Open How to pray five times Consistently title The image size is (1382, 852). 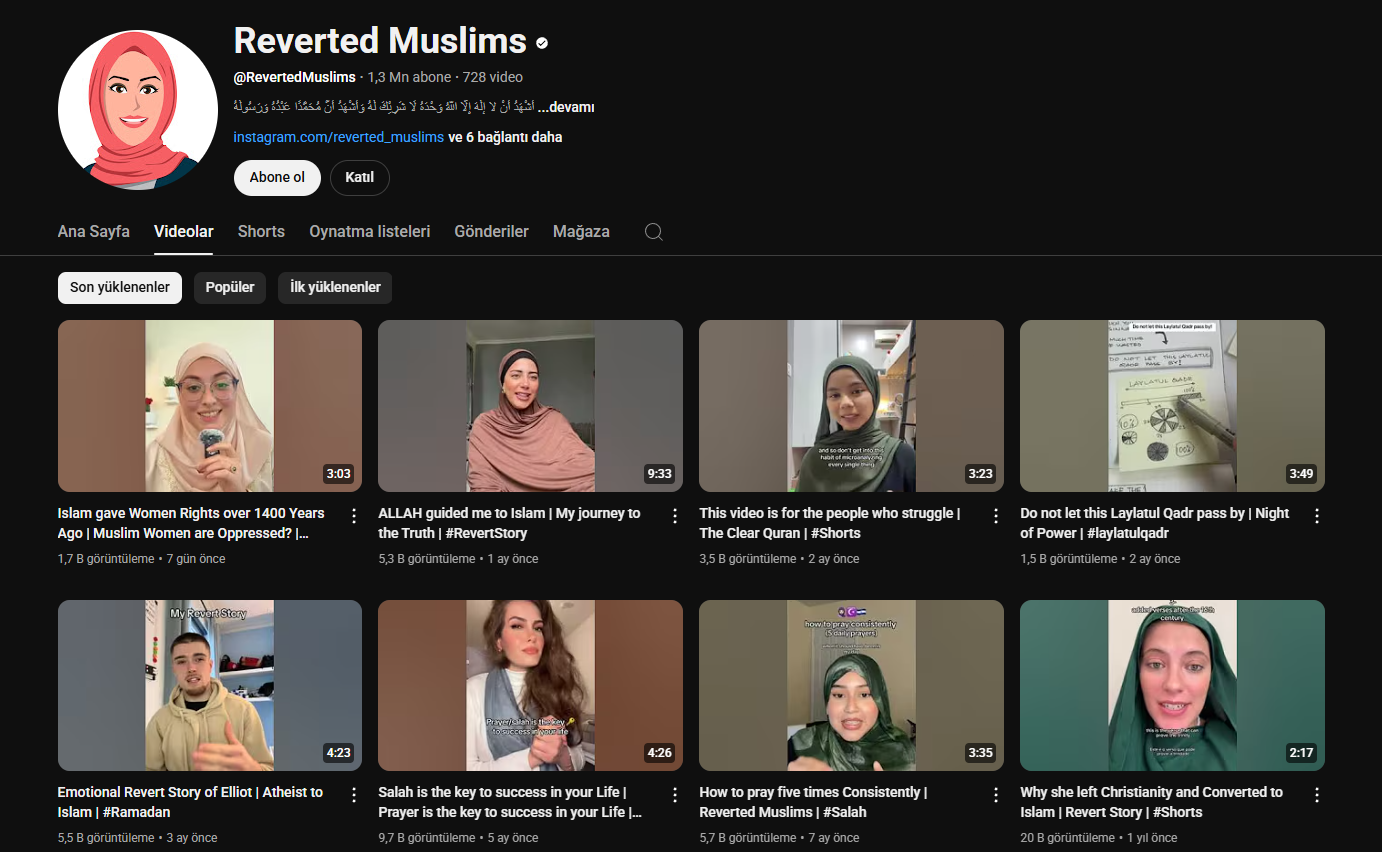click(813, 802)
